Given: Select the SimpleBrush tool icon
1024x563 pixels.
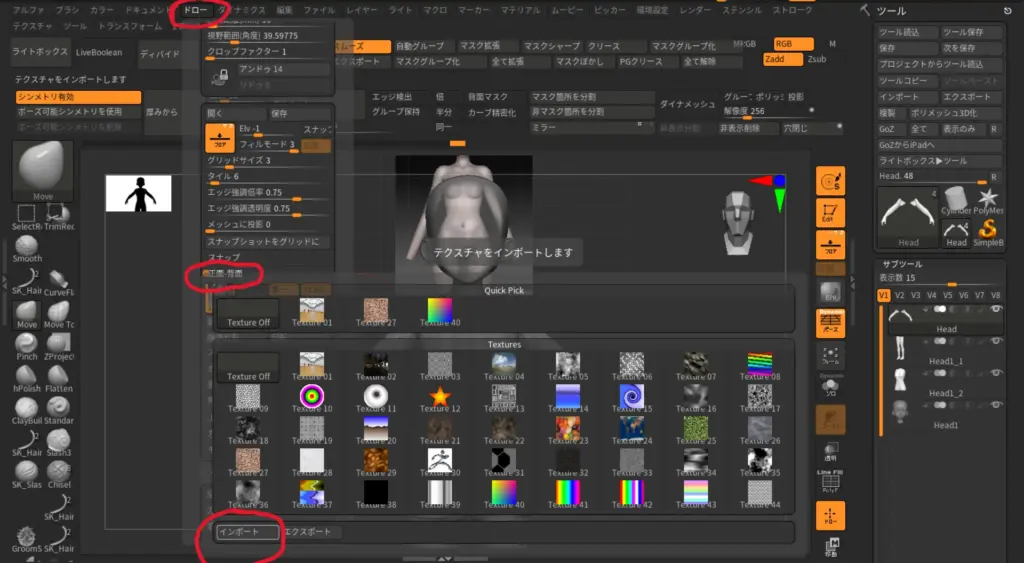Looking at the screenshot, I should (988, 233).
